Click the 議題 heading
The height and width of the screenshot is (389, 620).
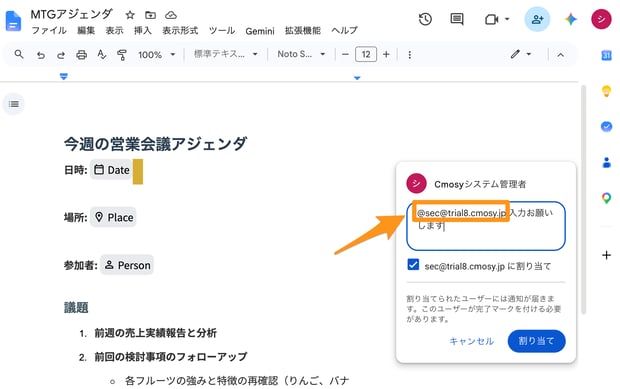click(76, 308)
